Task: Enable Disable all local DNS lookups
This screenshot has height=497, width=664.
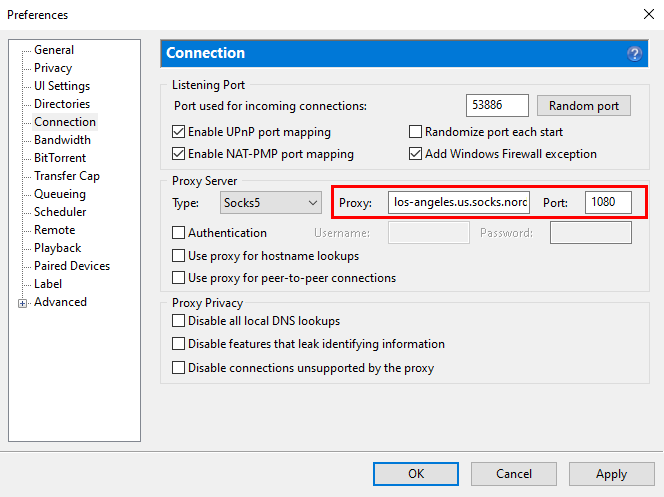Action: [179, 321]
